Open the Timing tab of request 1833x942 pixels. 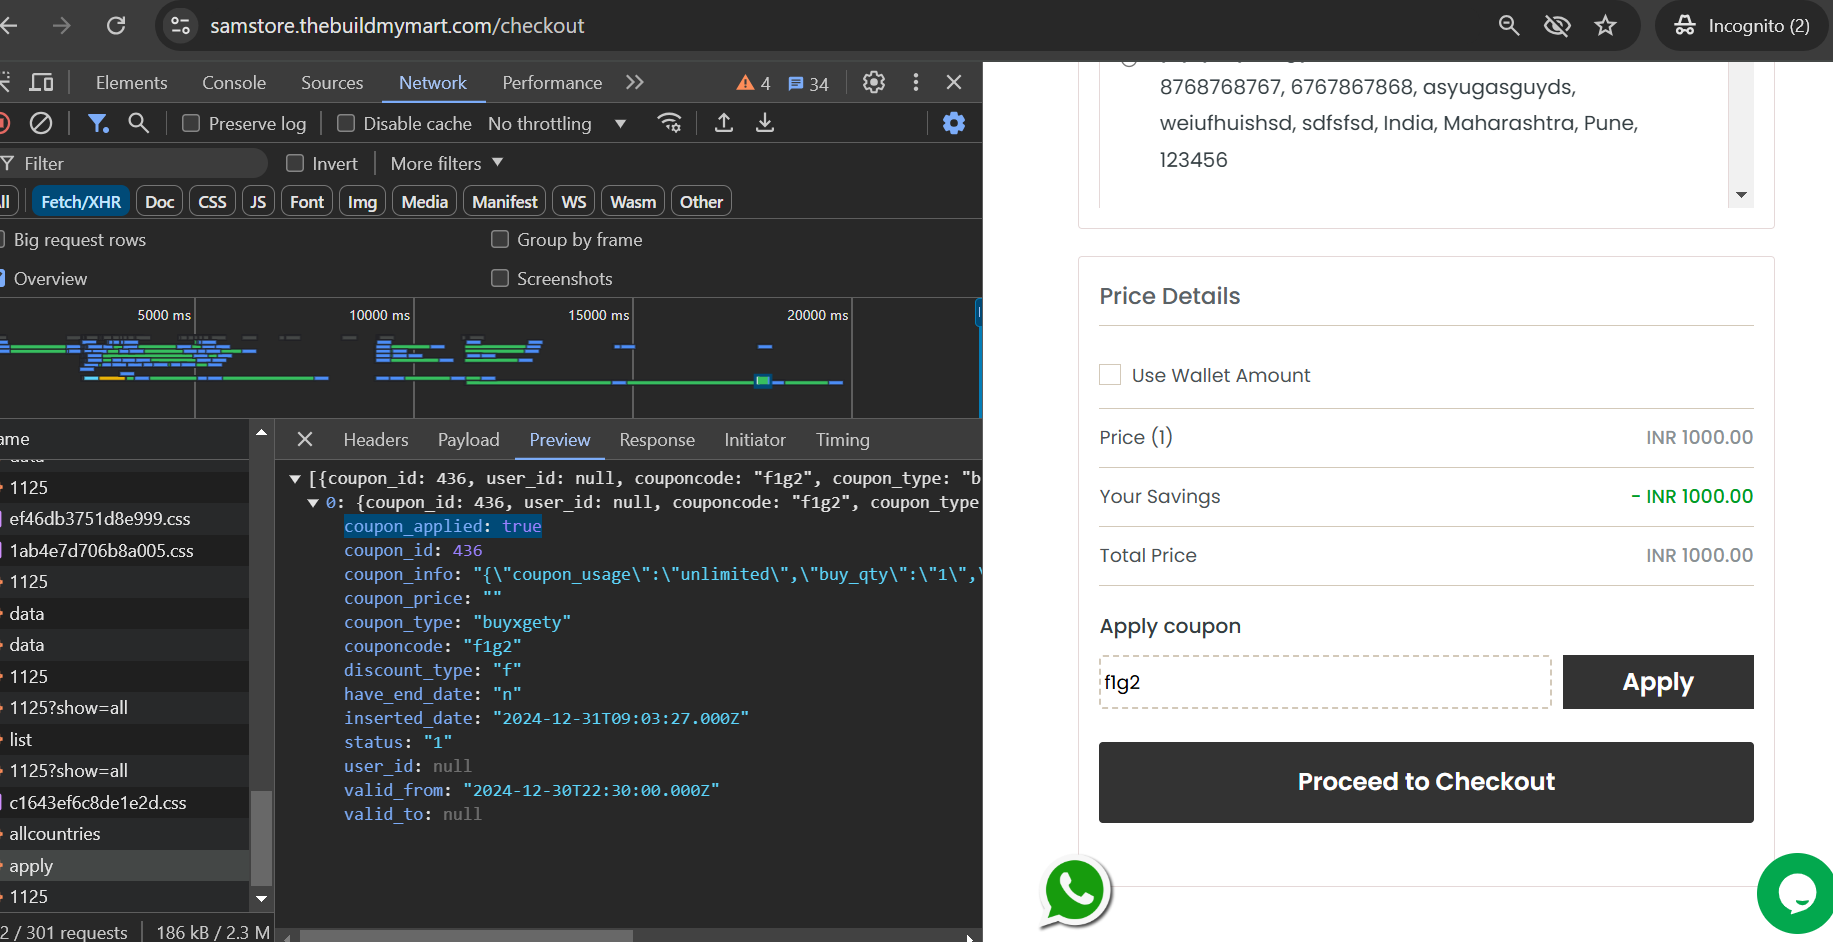pyautogui.click(x=843, y=440)
